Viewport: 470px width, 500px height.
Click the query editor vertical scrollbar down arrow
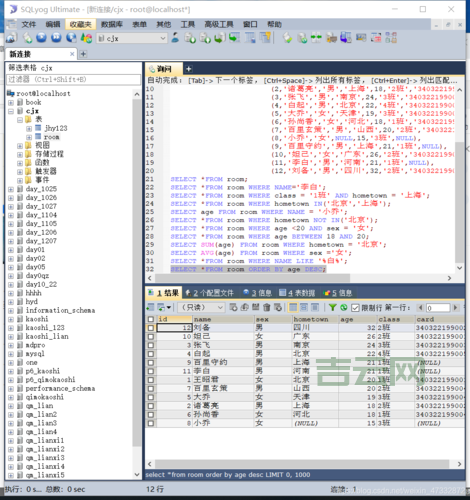point(459,268)
